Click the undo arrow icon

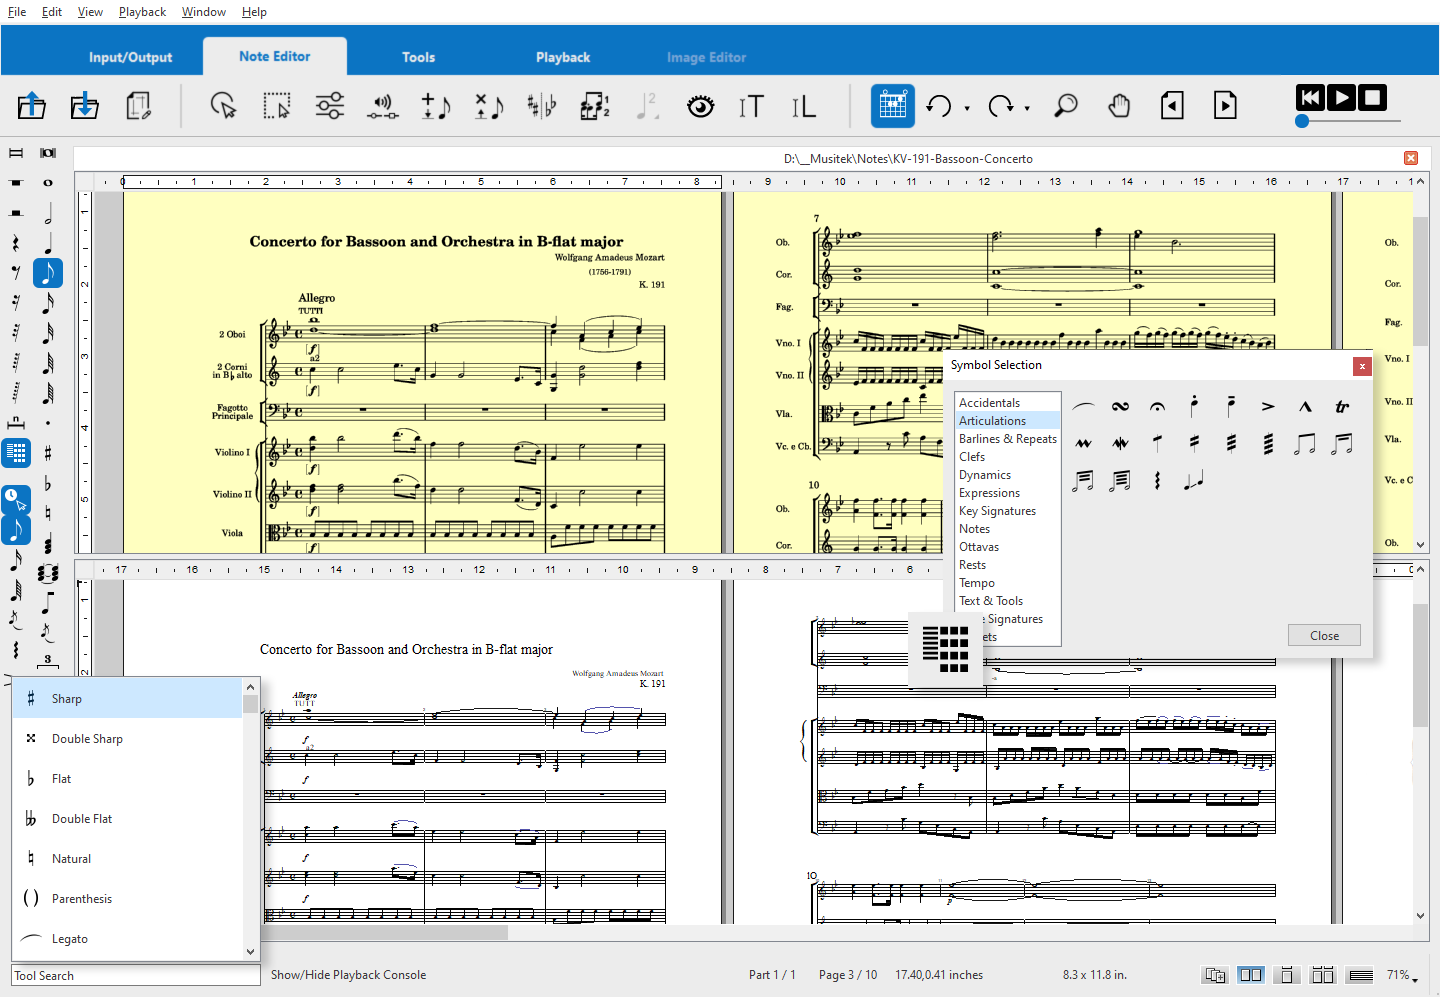coord(939,105)
